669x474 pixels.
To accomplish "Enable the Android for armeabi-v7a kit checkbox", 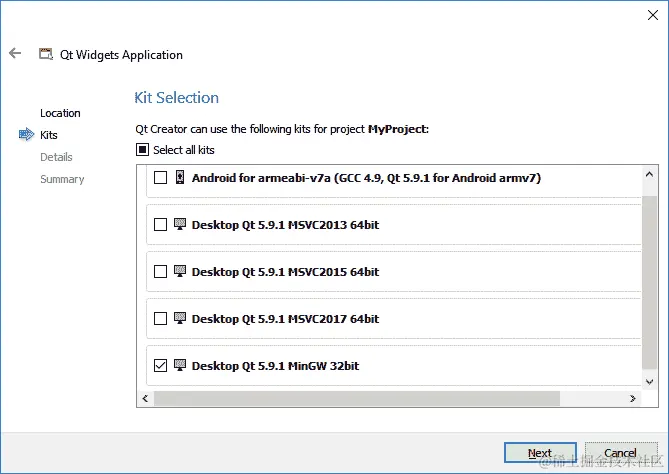I will coord(160,177).
